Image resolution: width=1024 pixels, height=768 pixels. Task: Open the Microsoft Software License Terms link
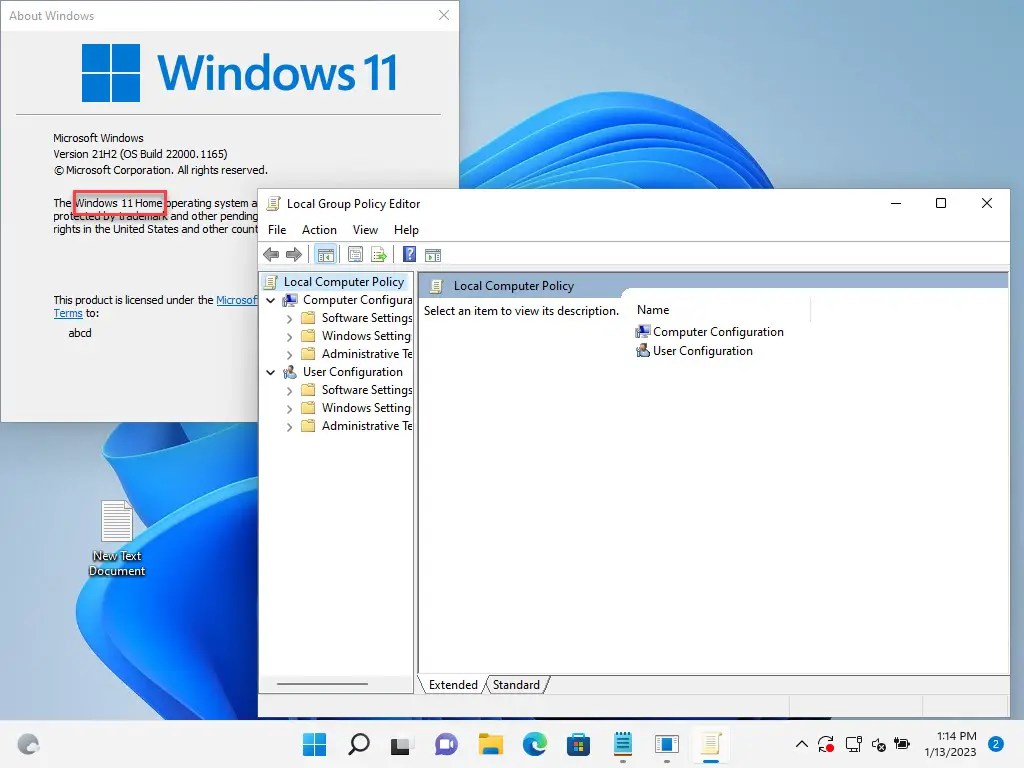coord(237,300)
